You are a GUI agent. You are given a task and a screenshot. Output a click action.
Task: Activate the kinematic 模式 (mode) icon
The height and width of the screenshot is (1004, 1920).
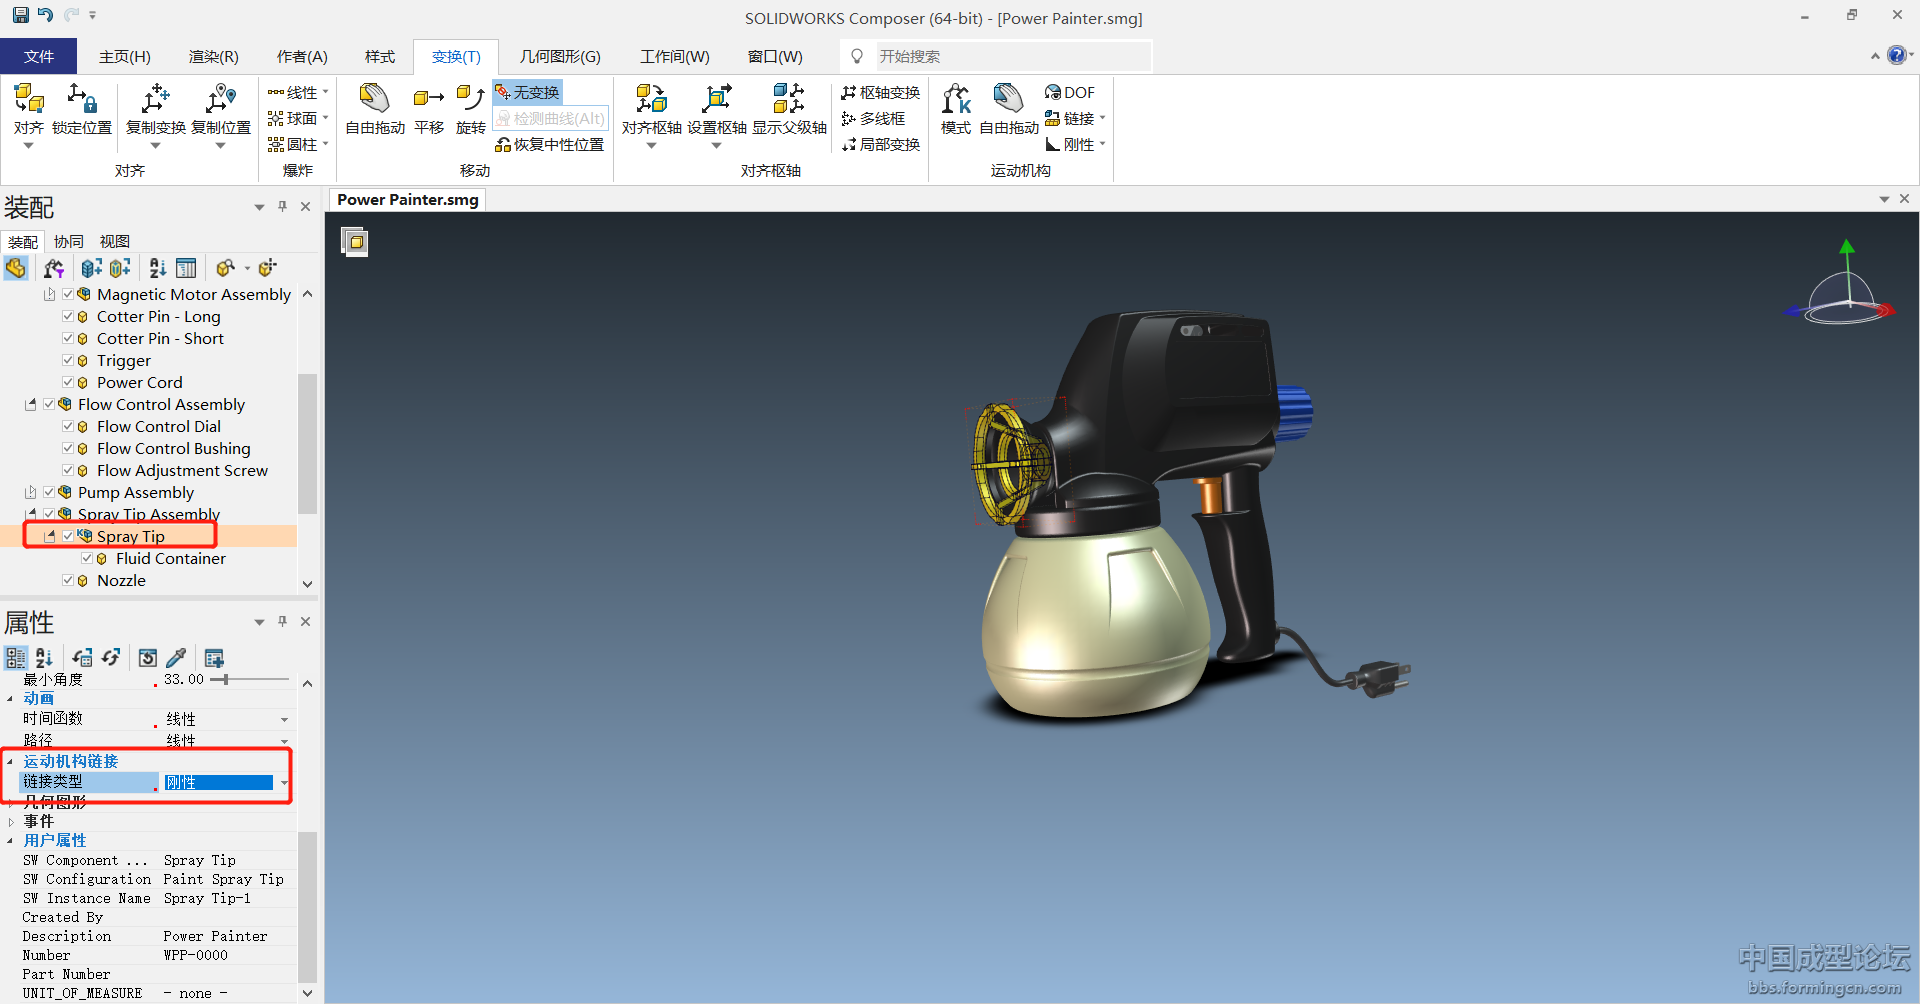point(955,108)
